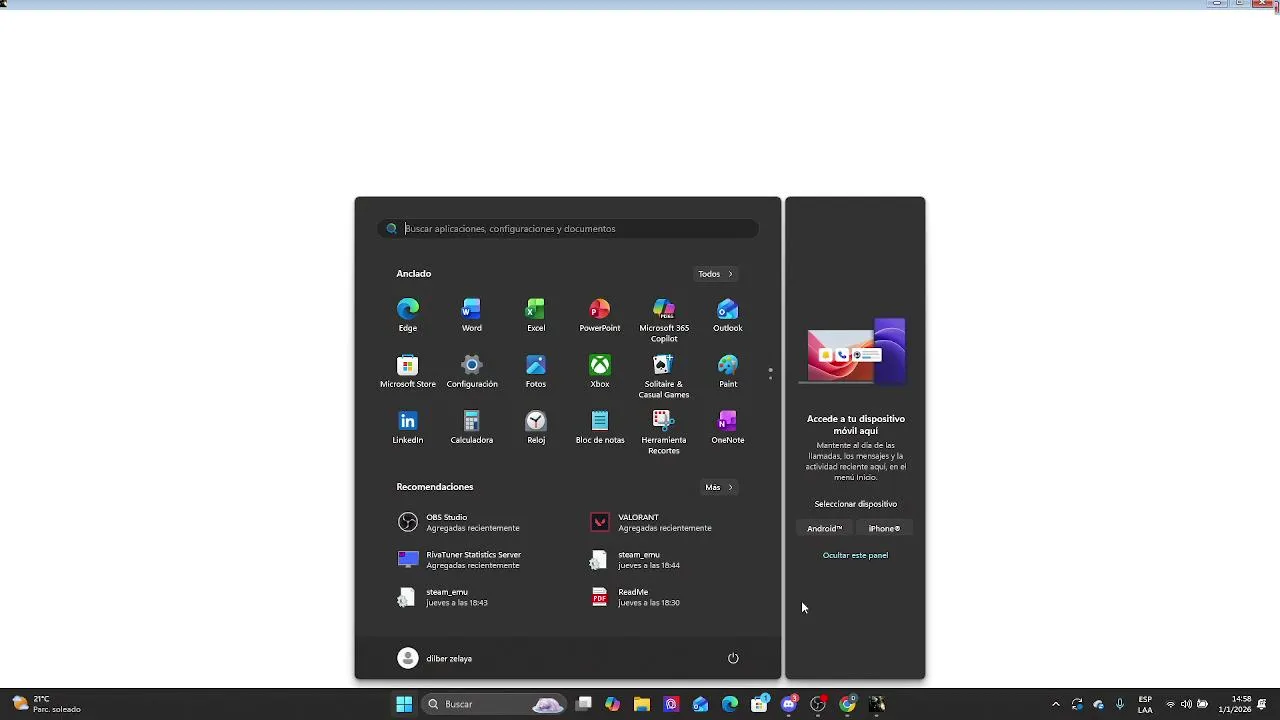Open OBS Studio recommendation
This screenshot has width=1280, height=720.
[x=470, y=522]
